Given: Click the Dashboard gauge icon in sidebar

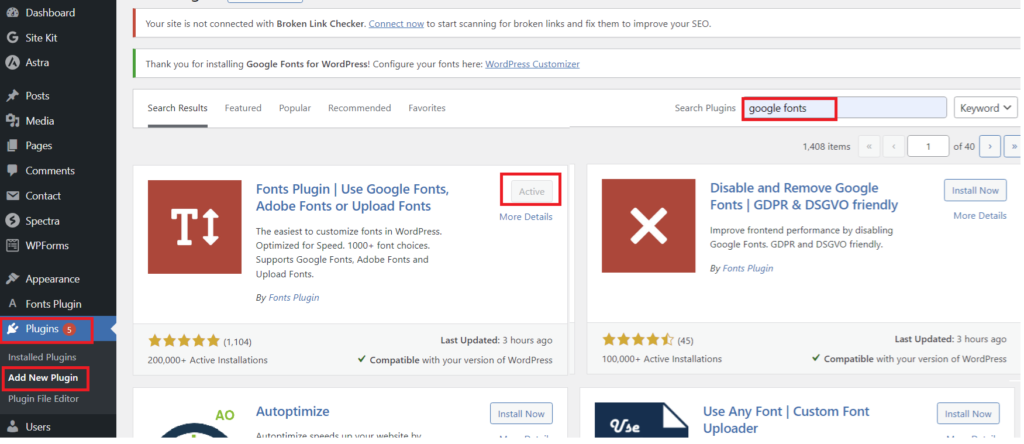Looking at the screenshot, I should click(x=12, y=13).
